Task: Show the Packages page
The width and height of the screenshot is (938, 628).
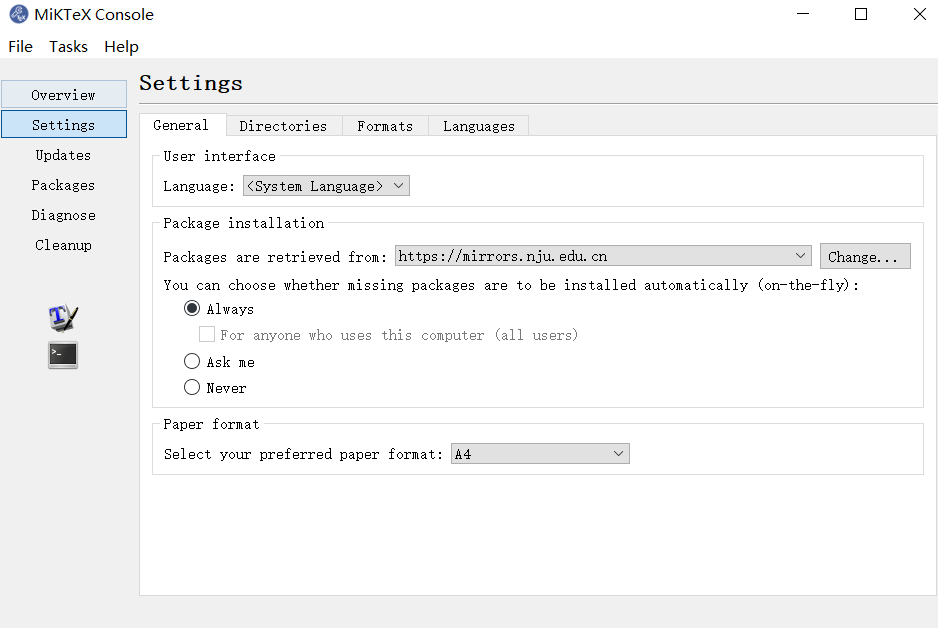Action: point(63,185)
